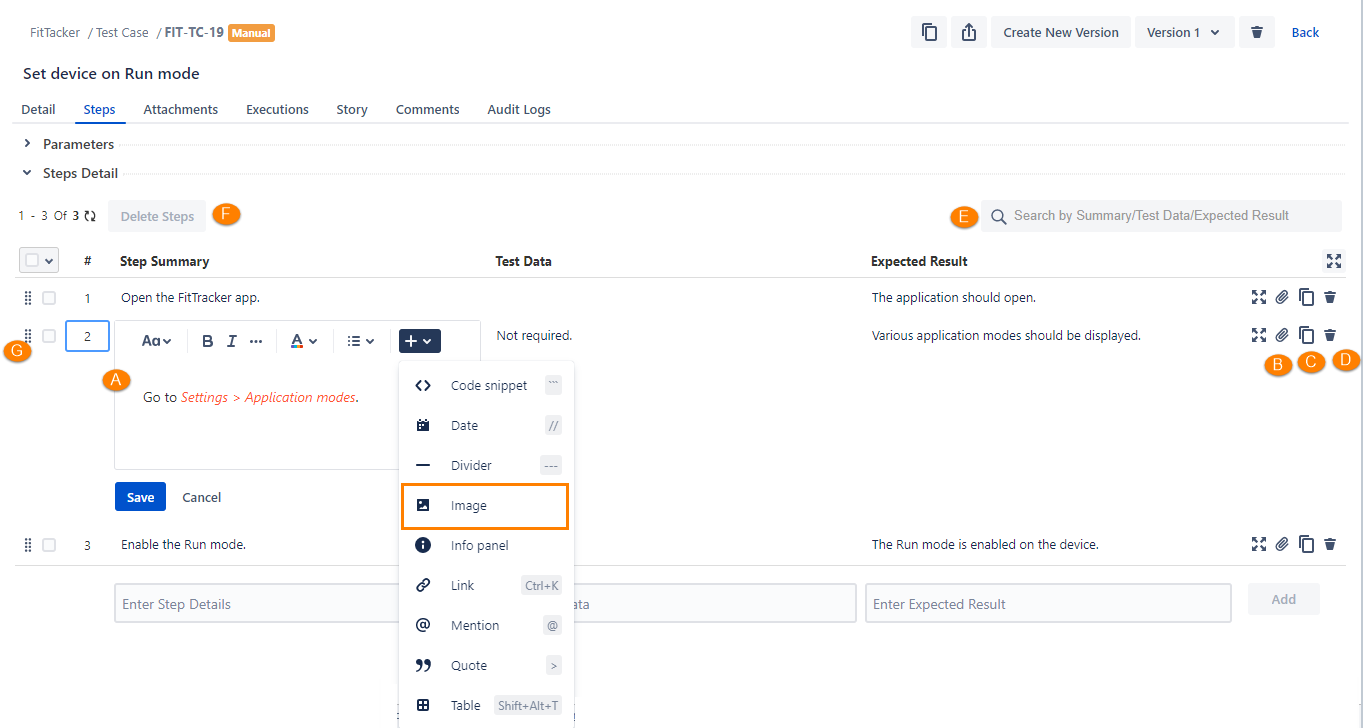Attach a file to step 1

coord(1282,297)
